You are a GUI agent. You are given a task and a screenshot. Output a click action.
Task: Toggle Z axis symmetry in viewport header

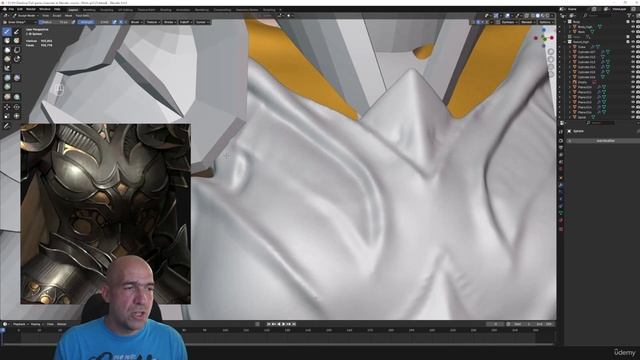tap(487, 22)
